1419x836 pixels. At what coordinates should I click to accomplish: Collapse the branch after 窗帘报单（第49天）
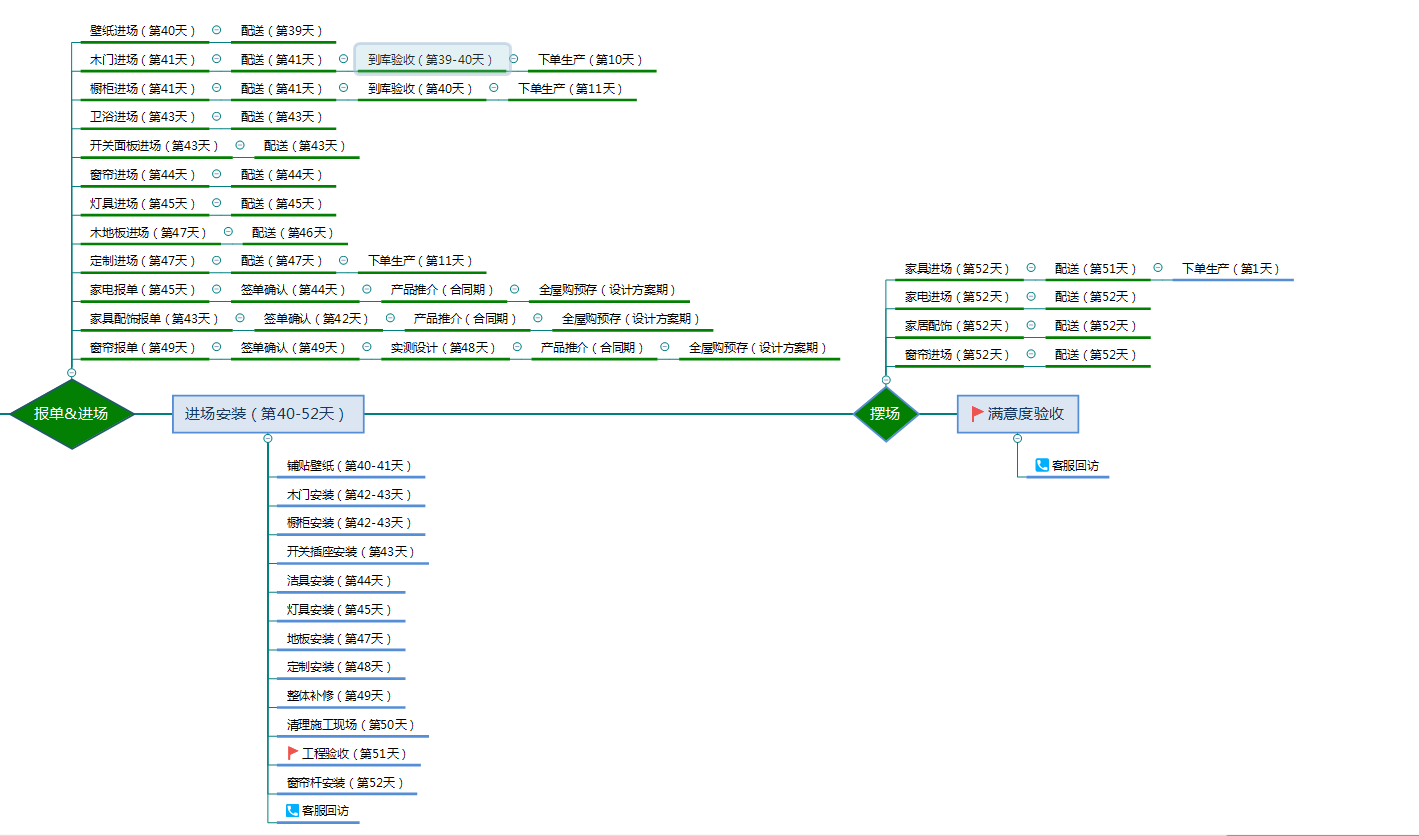tap(217, 347)
